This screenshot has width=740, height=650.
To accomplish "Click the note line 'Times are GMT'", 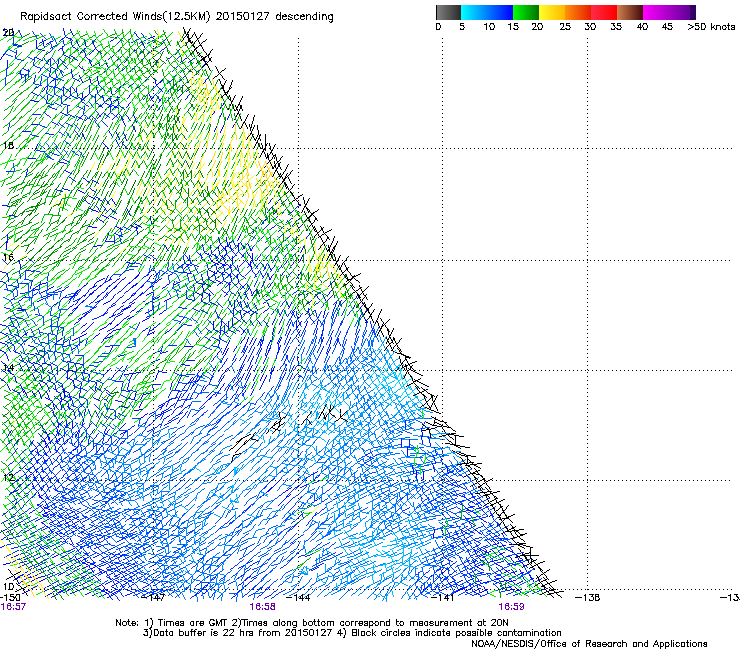I will pyautogui.click(x=193, y=623).
